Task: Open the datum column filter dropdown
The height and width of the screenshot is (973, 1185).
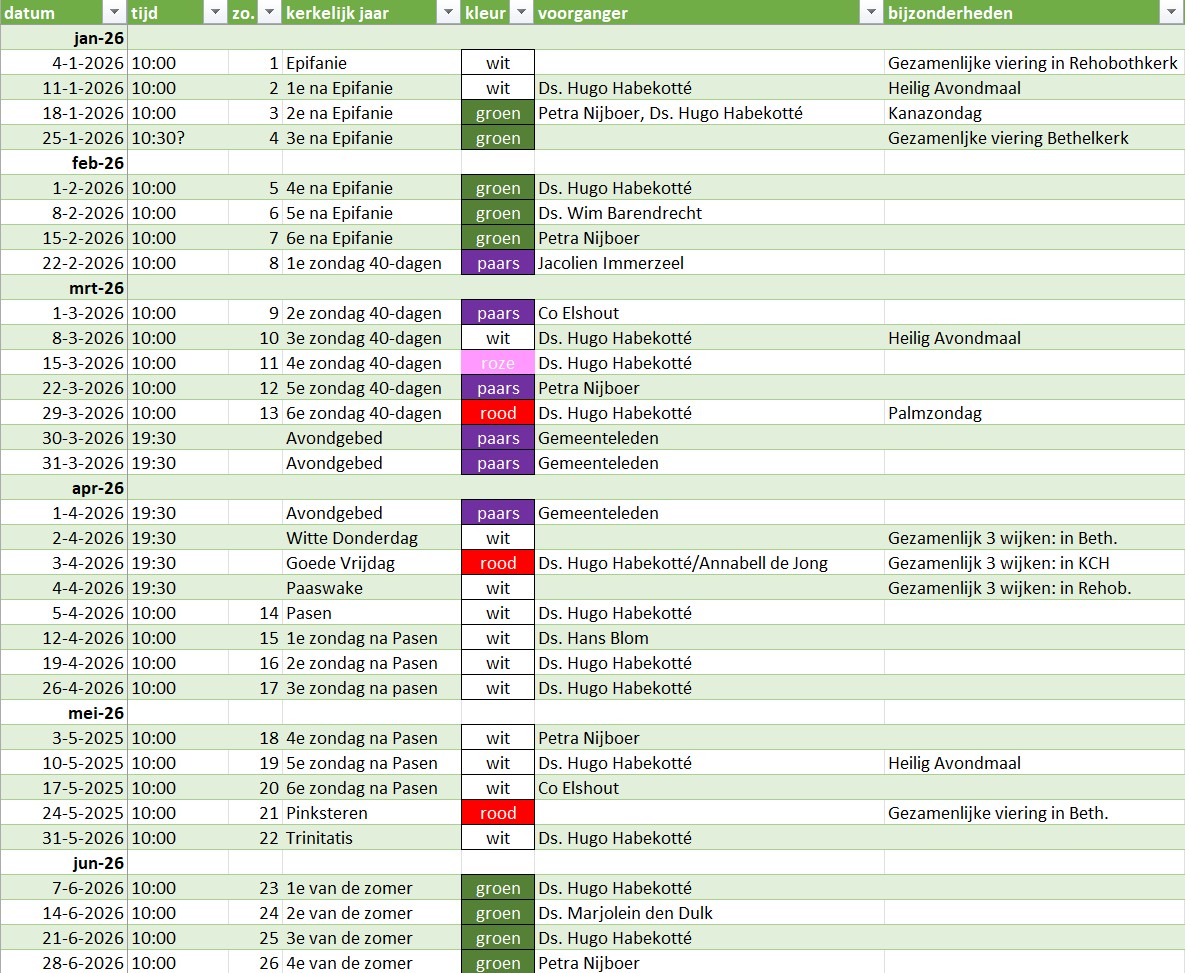Action: [113, 13]
